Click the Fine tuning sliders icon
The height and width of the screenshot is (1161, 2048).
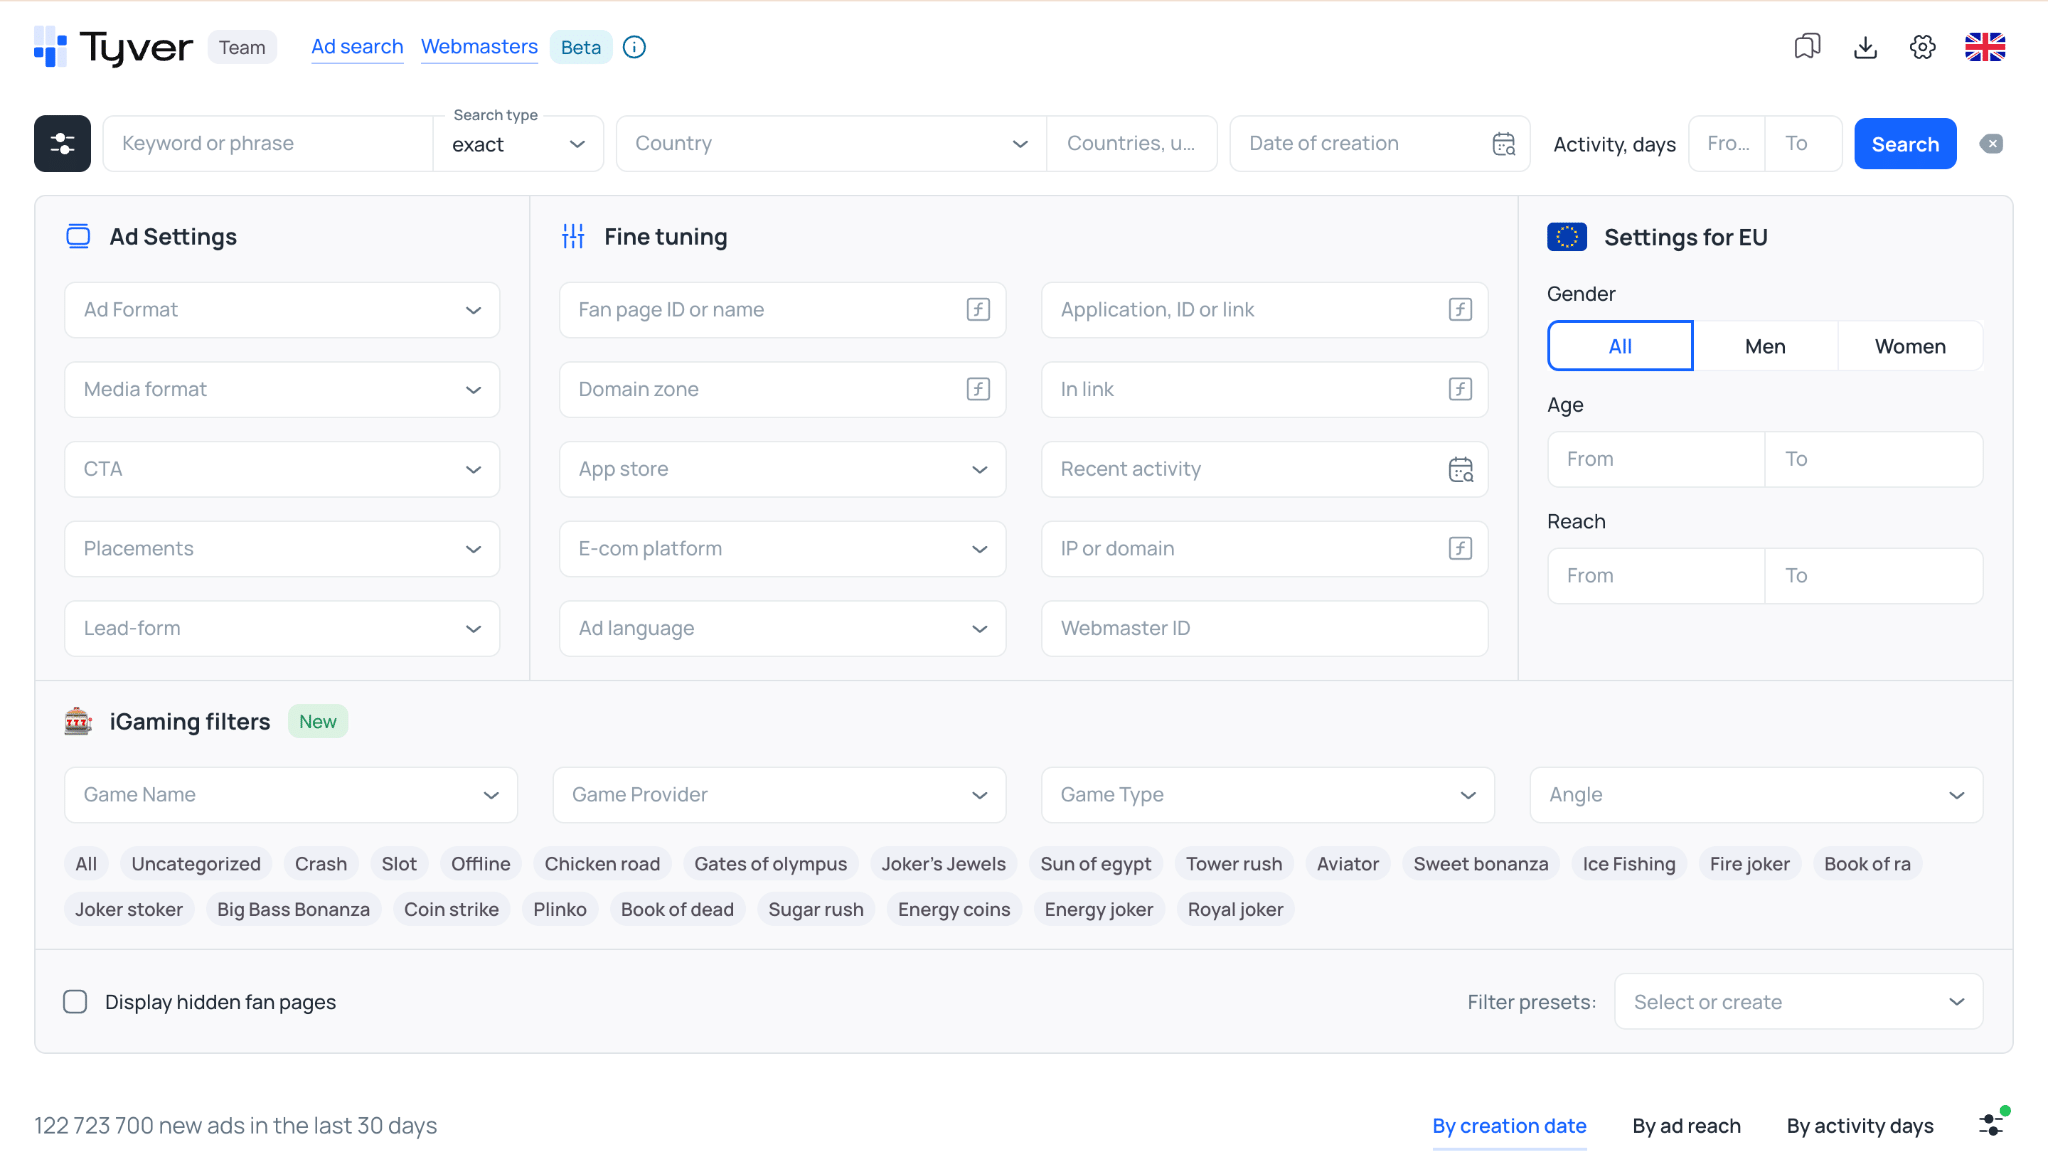tap(573, 237)
